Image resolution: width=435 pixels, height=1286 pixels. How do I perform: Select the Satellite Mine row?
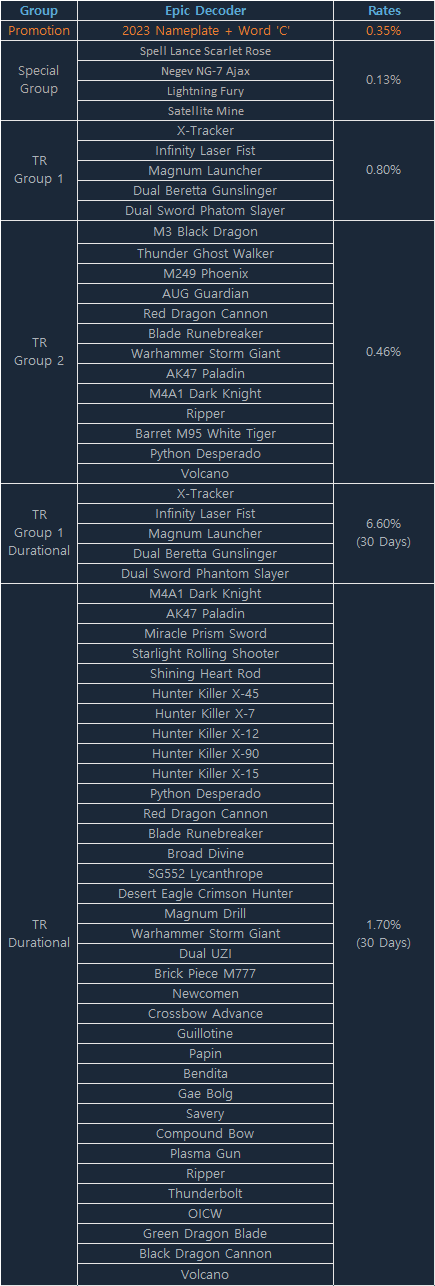pos(205,111)
